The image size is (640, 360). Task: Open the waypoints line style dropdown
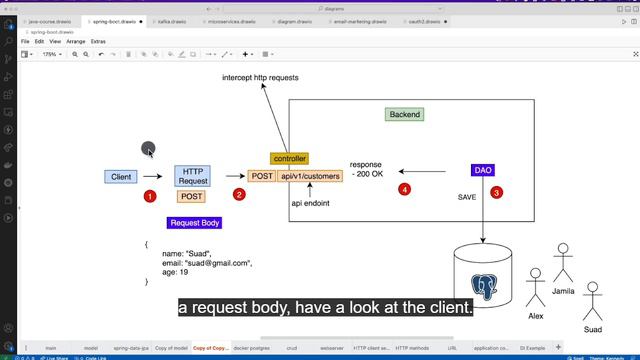click(x=227, y=54)
